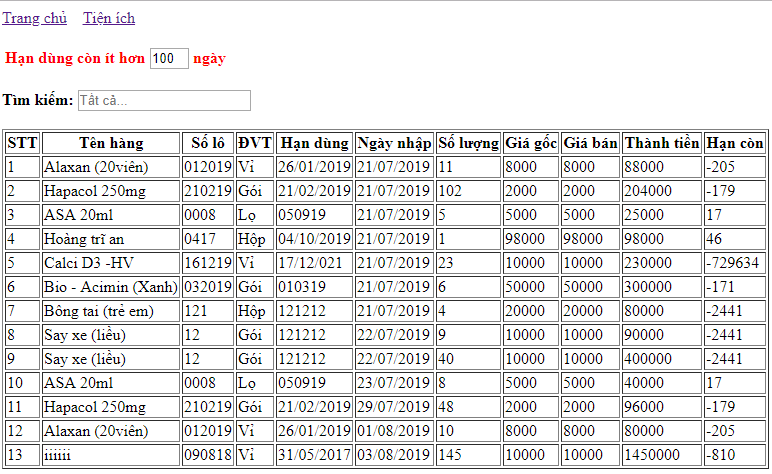Select Hapacol 250mg in row 2

(x=111, y=191)
